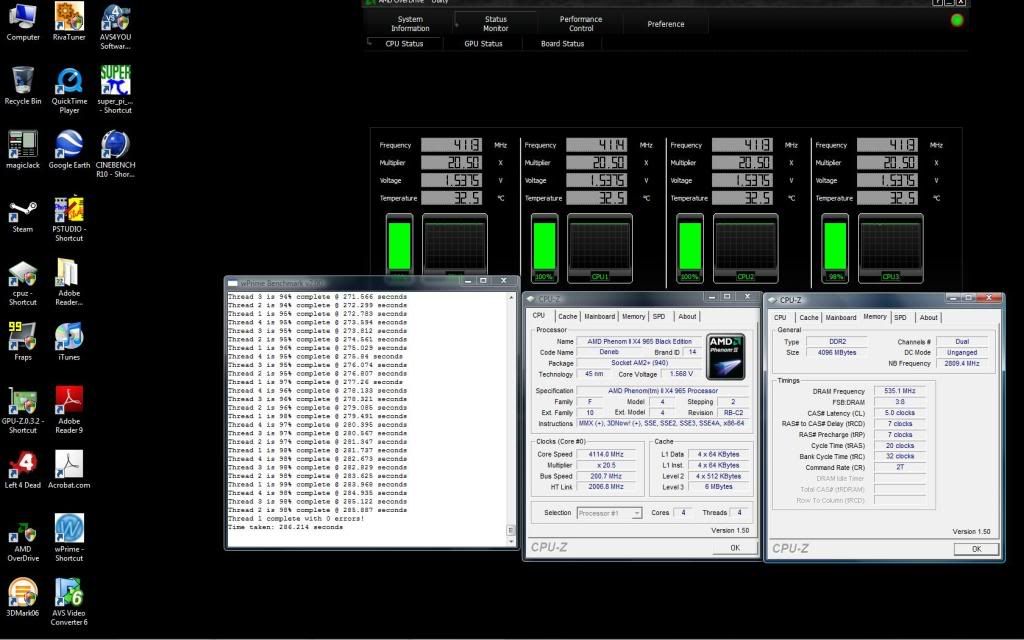Click the magicJack desktop icon
1024x640 pixels.
click(23, 150)
